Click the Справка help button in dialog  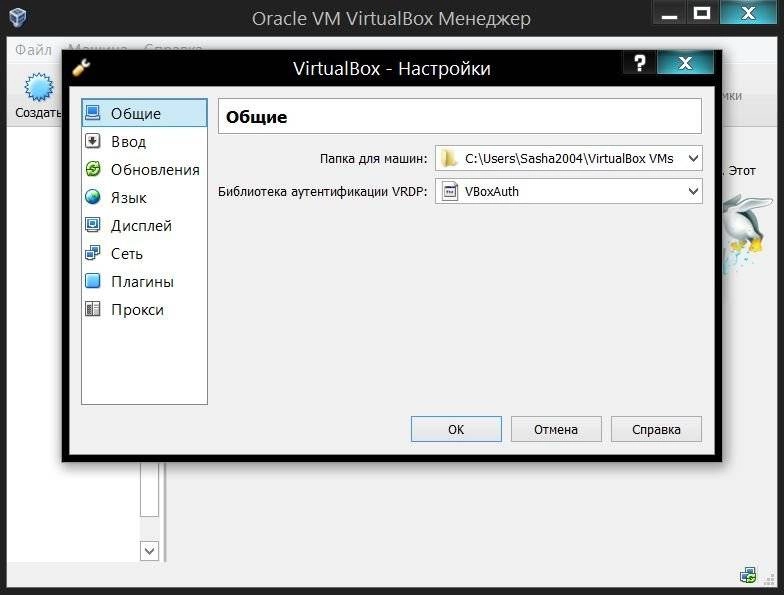click(656, 429)
